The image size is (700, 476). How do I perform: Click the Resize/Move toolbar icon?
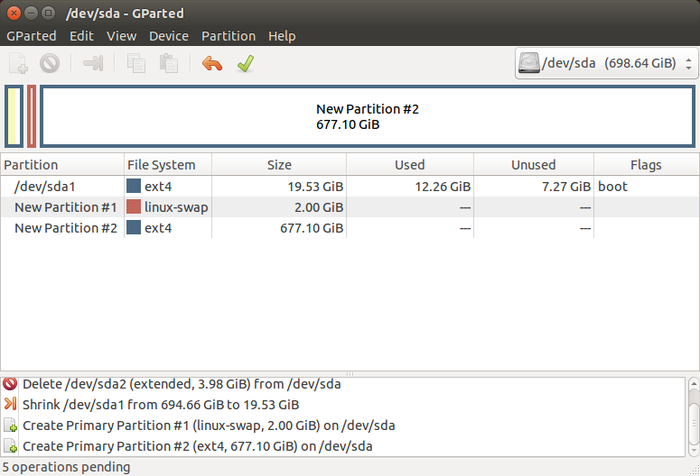tap(93, 64)
